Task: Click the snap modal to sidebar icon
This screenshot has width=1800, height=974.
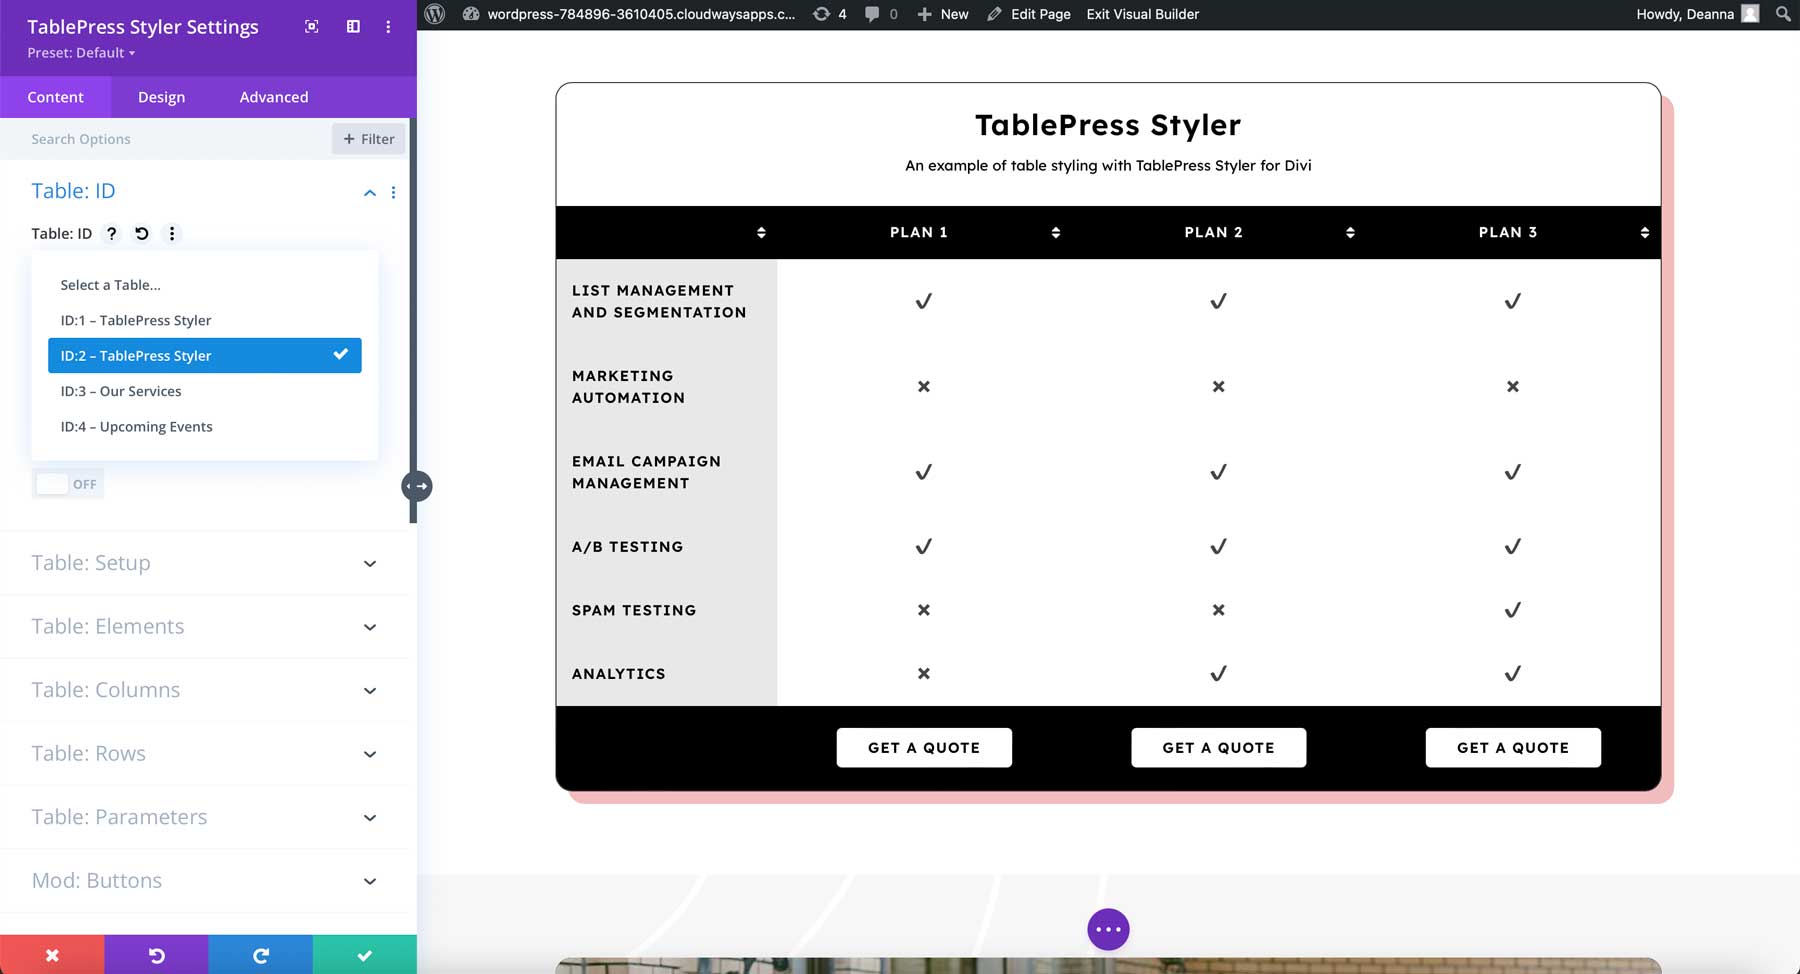Action: click(353, 27)
